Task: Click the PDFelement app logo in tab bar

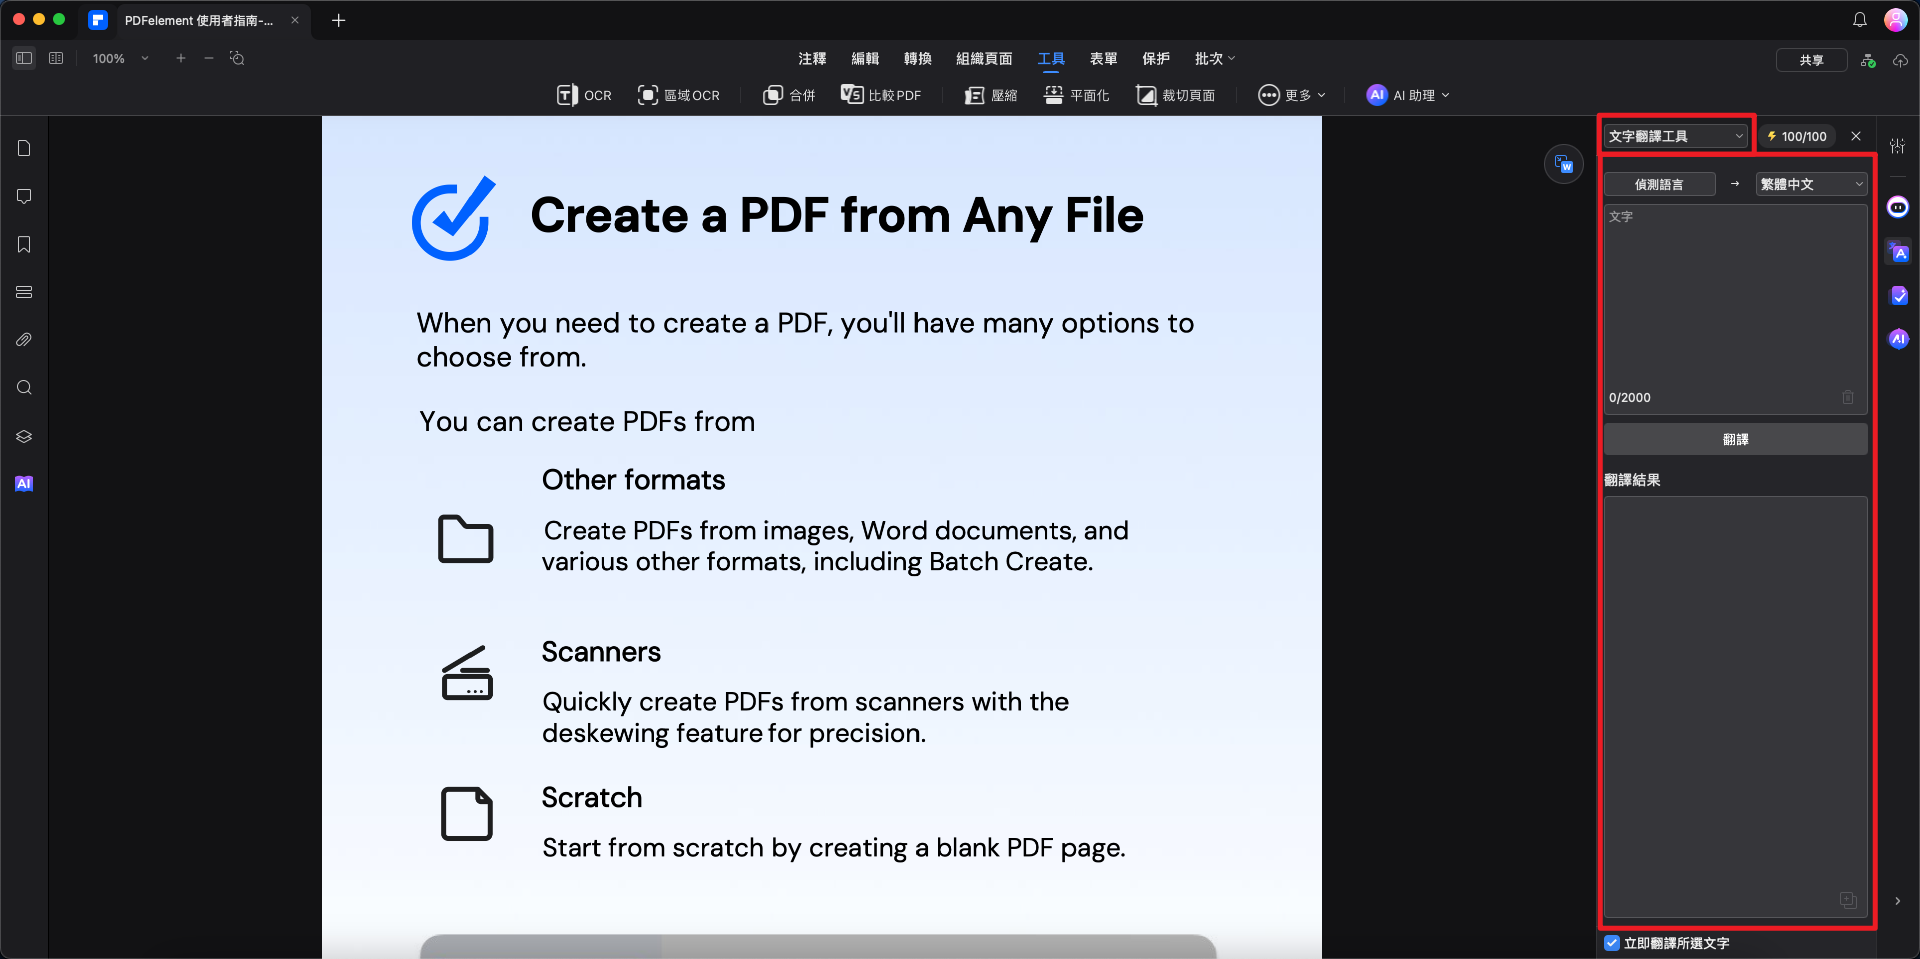Action: click(98, 20)
